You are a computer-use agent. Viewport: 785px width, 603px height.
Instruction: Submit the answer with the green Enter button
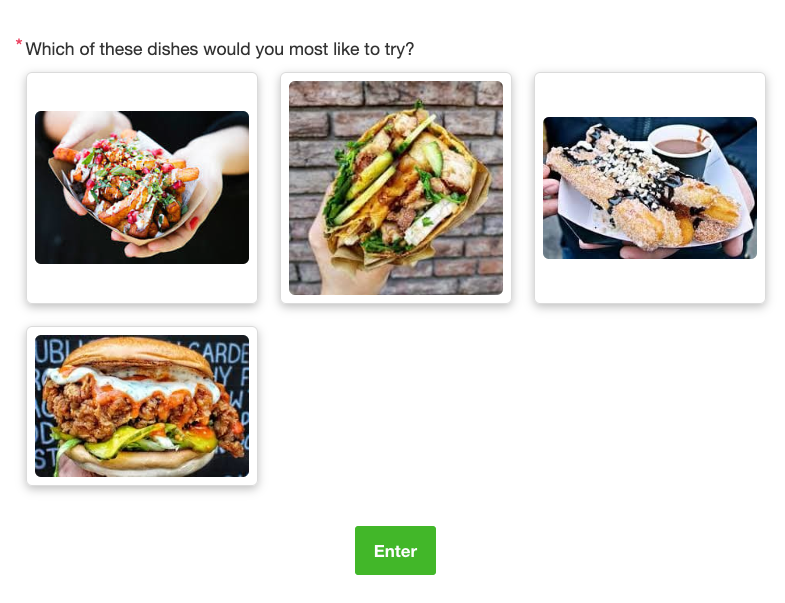[396, 550]
